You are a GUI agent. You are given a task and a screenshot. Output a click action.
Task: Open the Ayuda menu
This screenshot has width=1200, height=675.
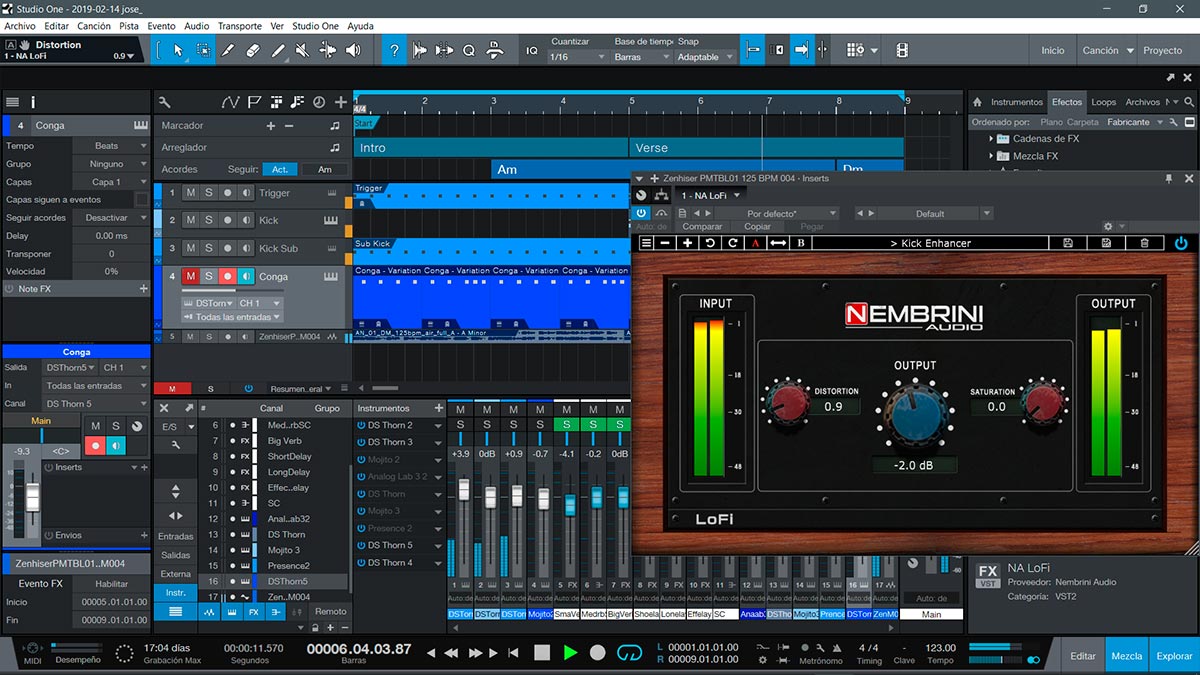360,25
